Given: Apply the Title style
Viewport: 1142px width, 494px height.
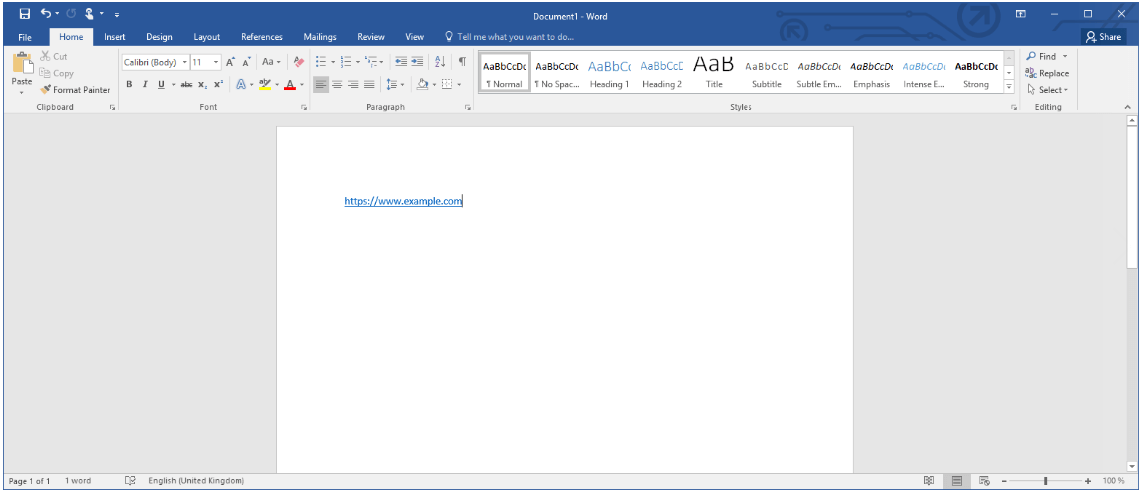Looking at the screenshot, I should (714, 72).
